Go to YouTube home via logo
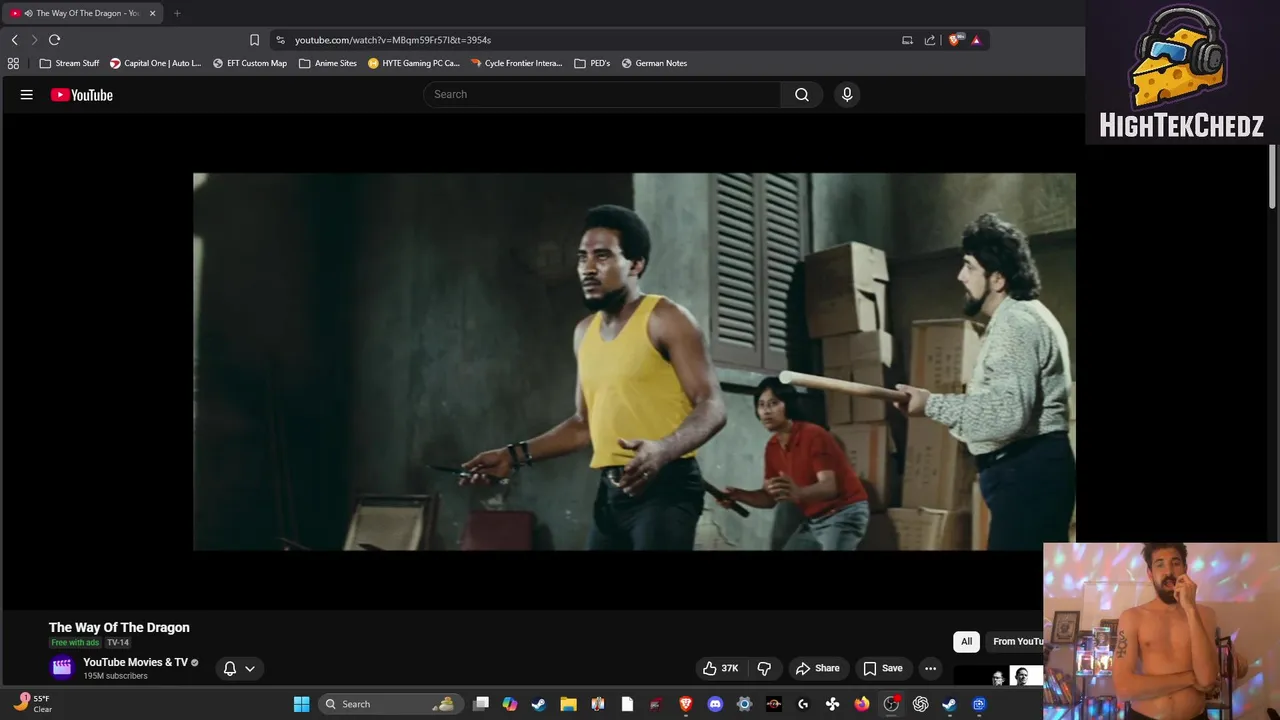 82,95
